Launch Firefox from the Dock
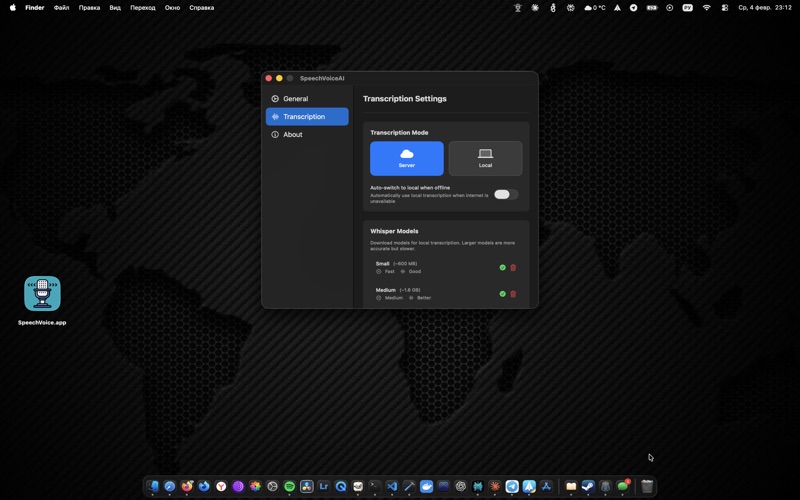 pos(187,486)
